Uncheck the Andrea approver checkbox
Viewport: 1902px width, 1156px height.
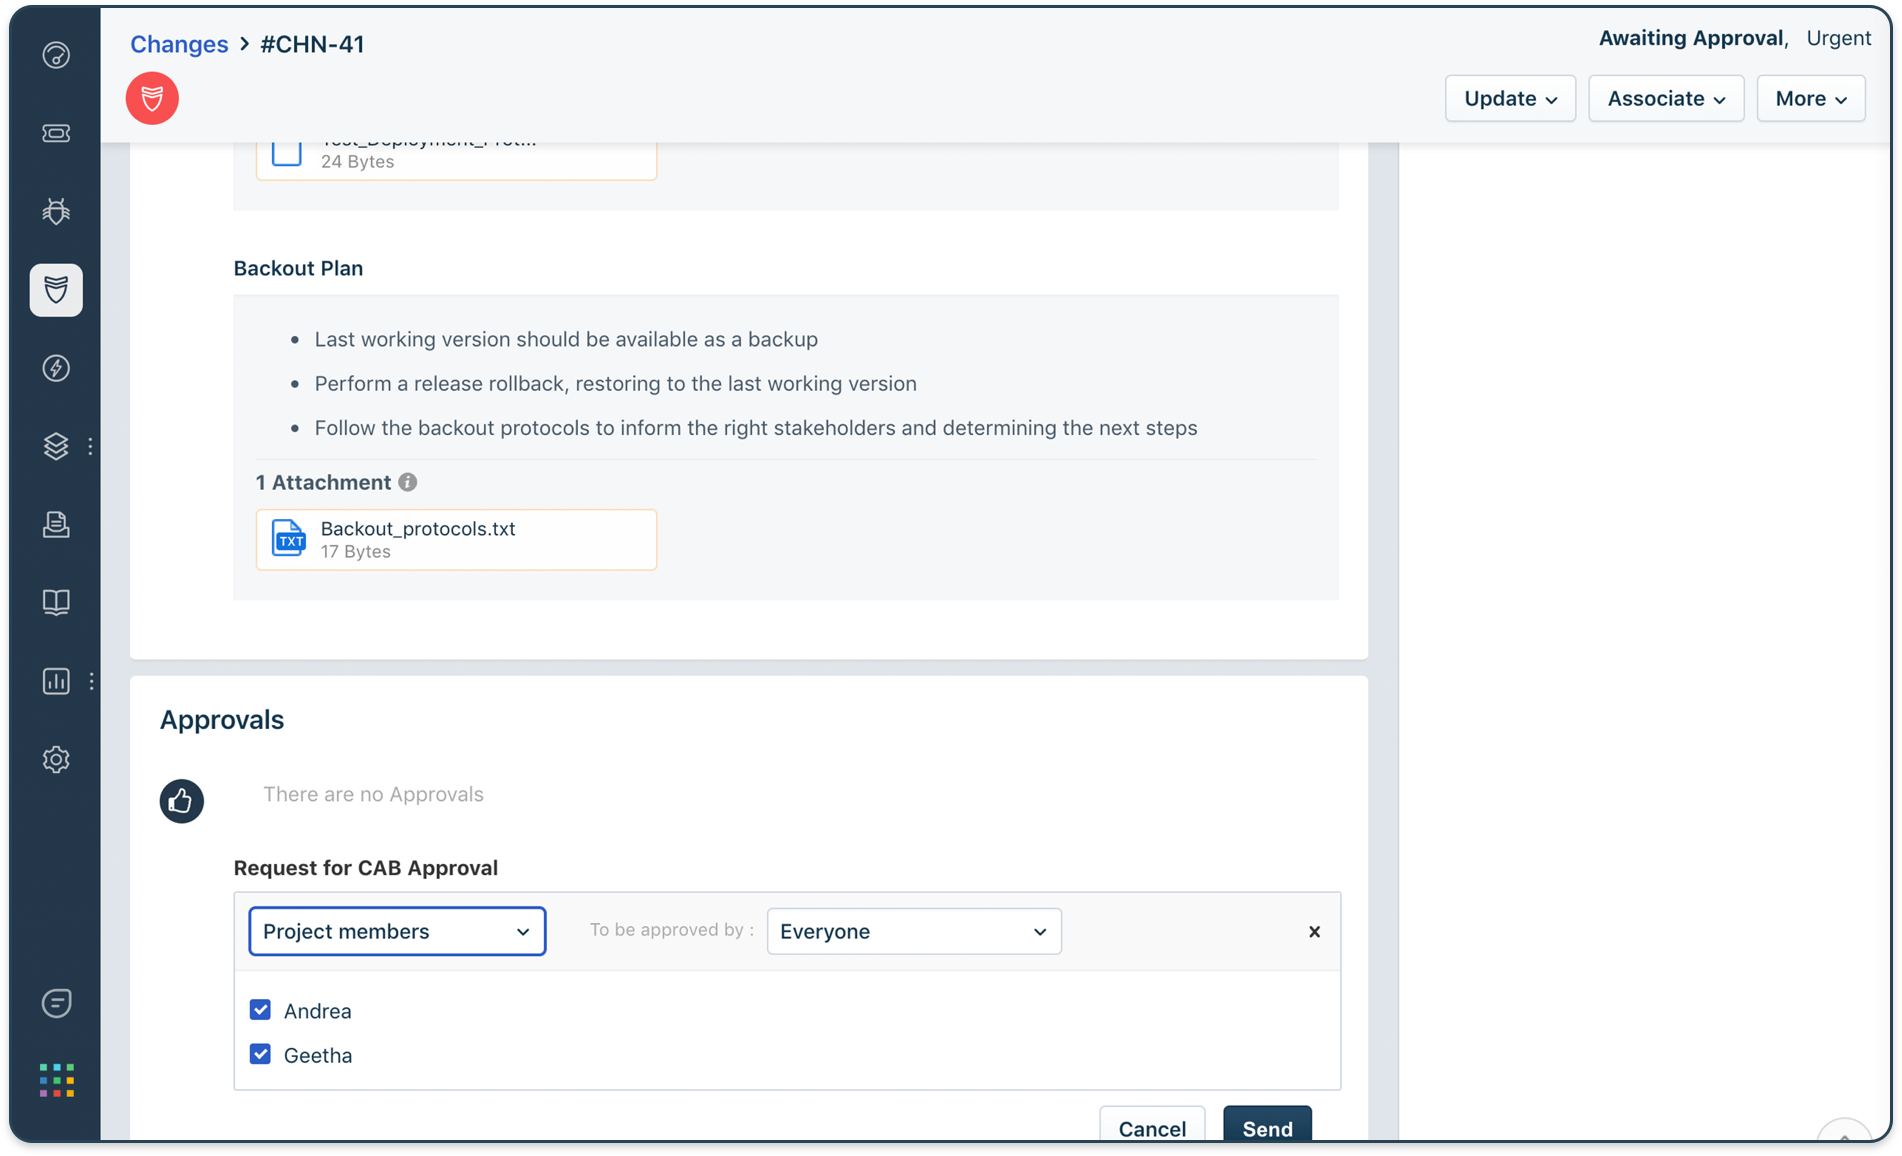click(260, 1009)
